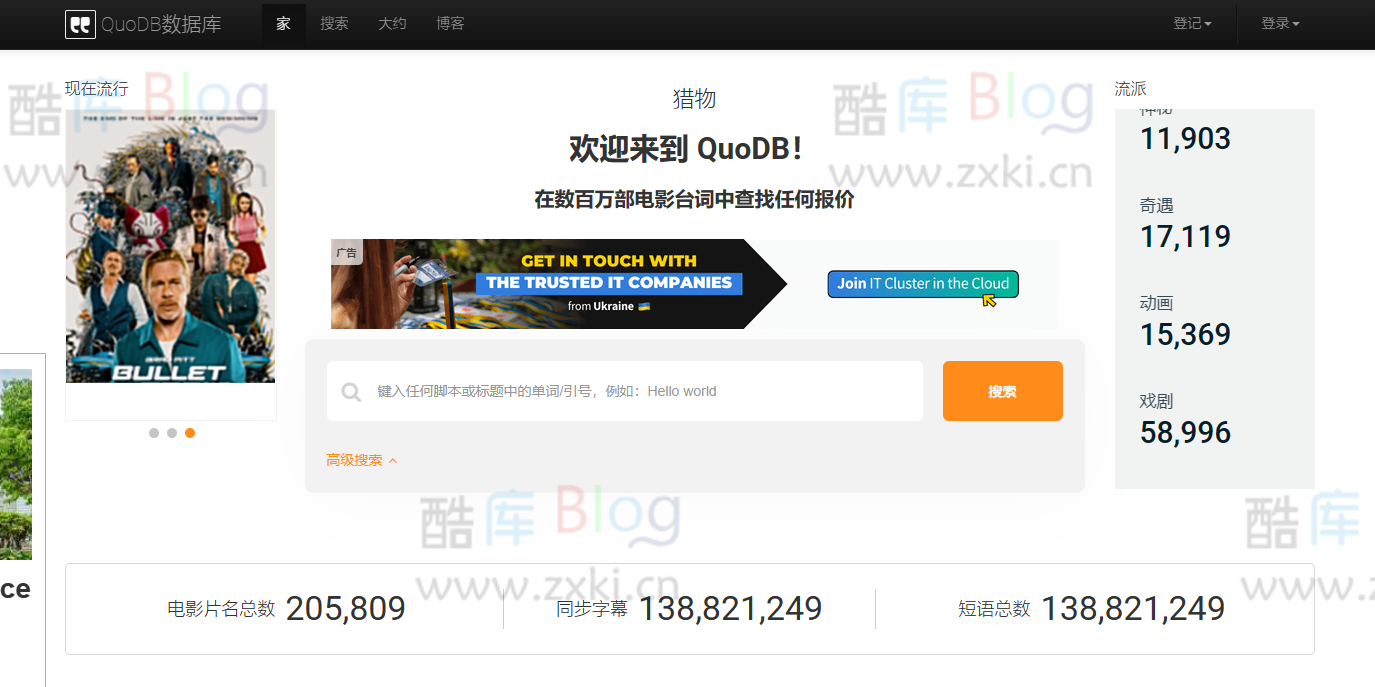Click the Join IT Cluster in the Cloud button
The image size is (1375, 687).
point(922,284)
